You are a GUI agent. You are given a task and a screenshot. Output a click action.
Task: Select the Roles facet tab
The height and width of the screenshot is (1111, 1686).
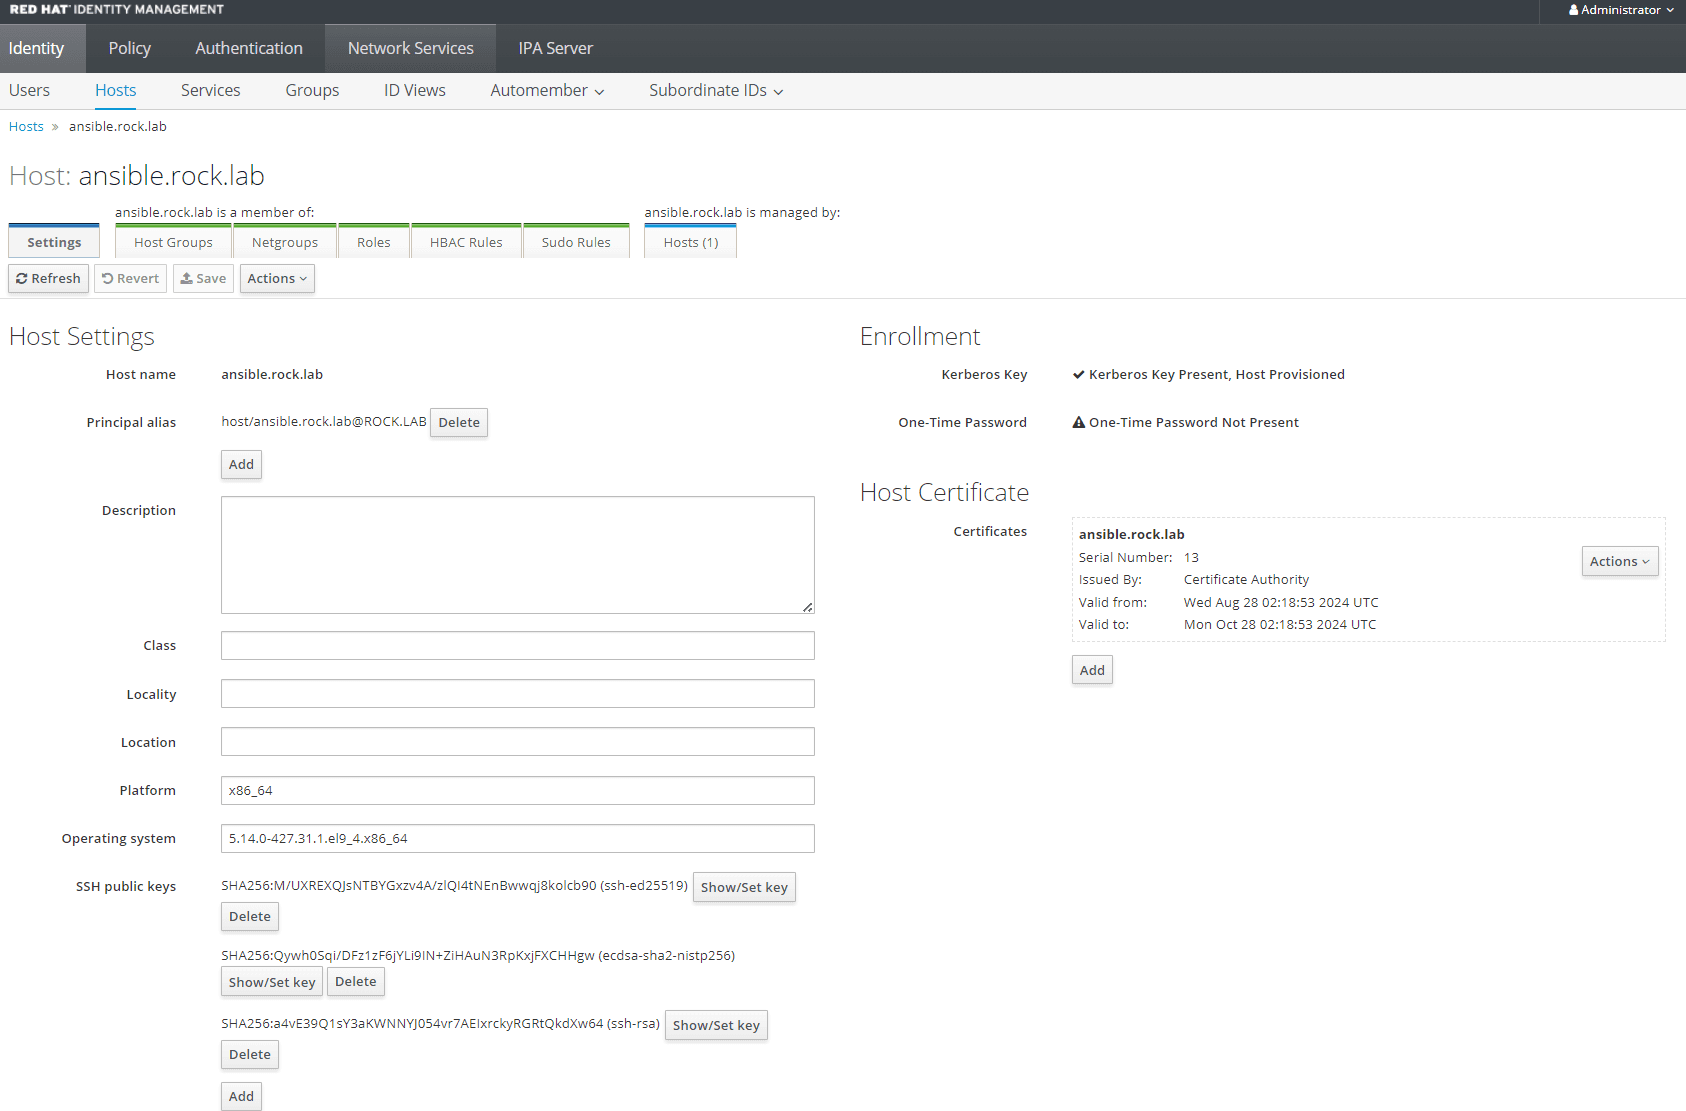374,242
